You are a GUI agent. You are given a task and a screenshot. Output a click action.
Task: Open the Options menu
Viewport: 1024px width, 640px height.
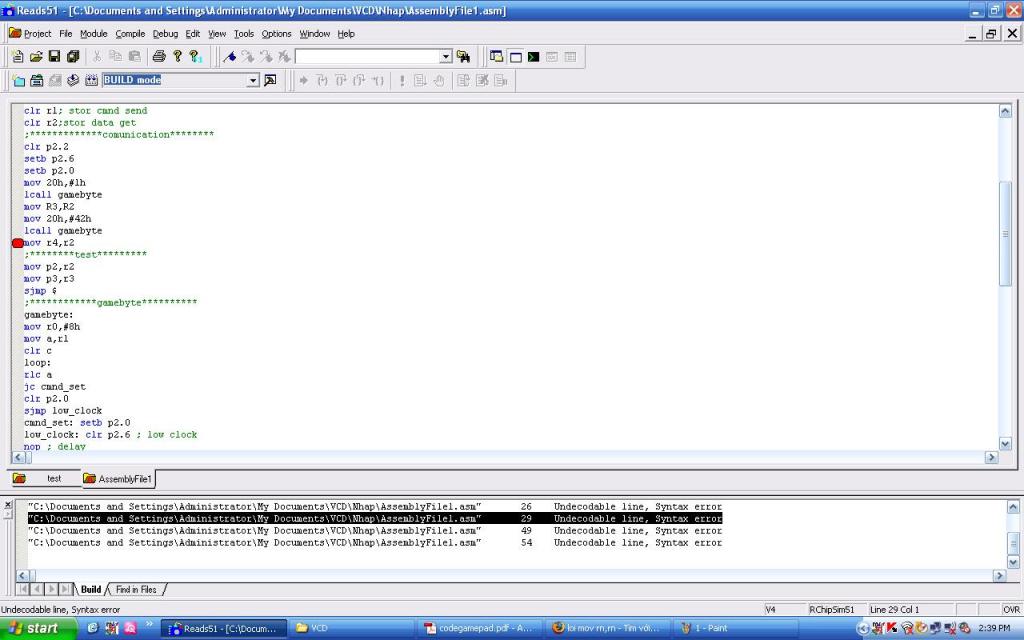[x=276, y=33]
